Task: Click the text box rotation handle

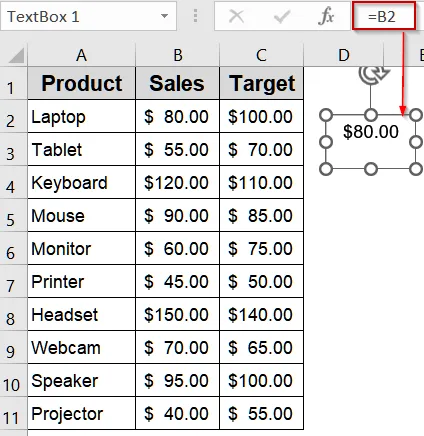Action: coord(374,74)
